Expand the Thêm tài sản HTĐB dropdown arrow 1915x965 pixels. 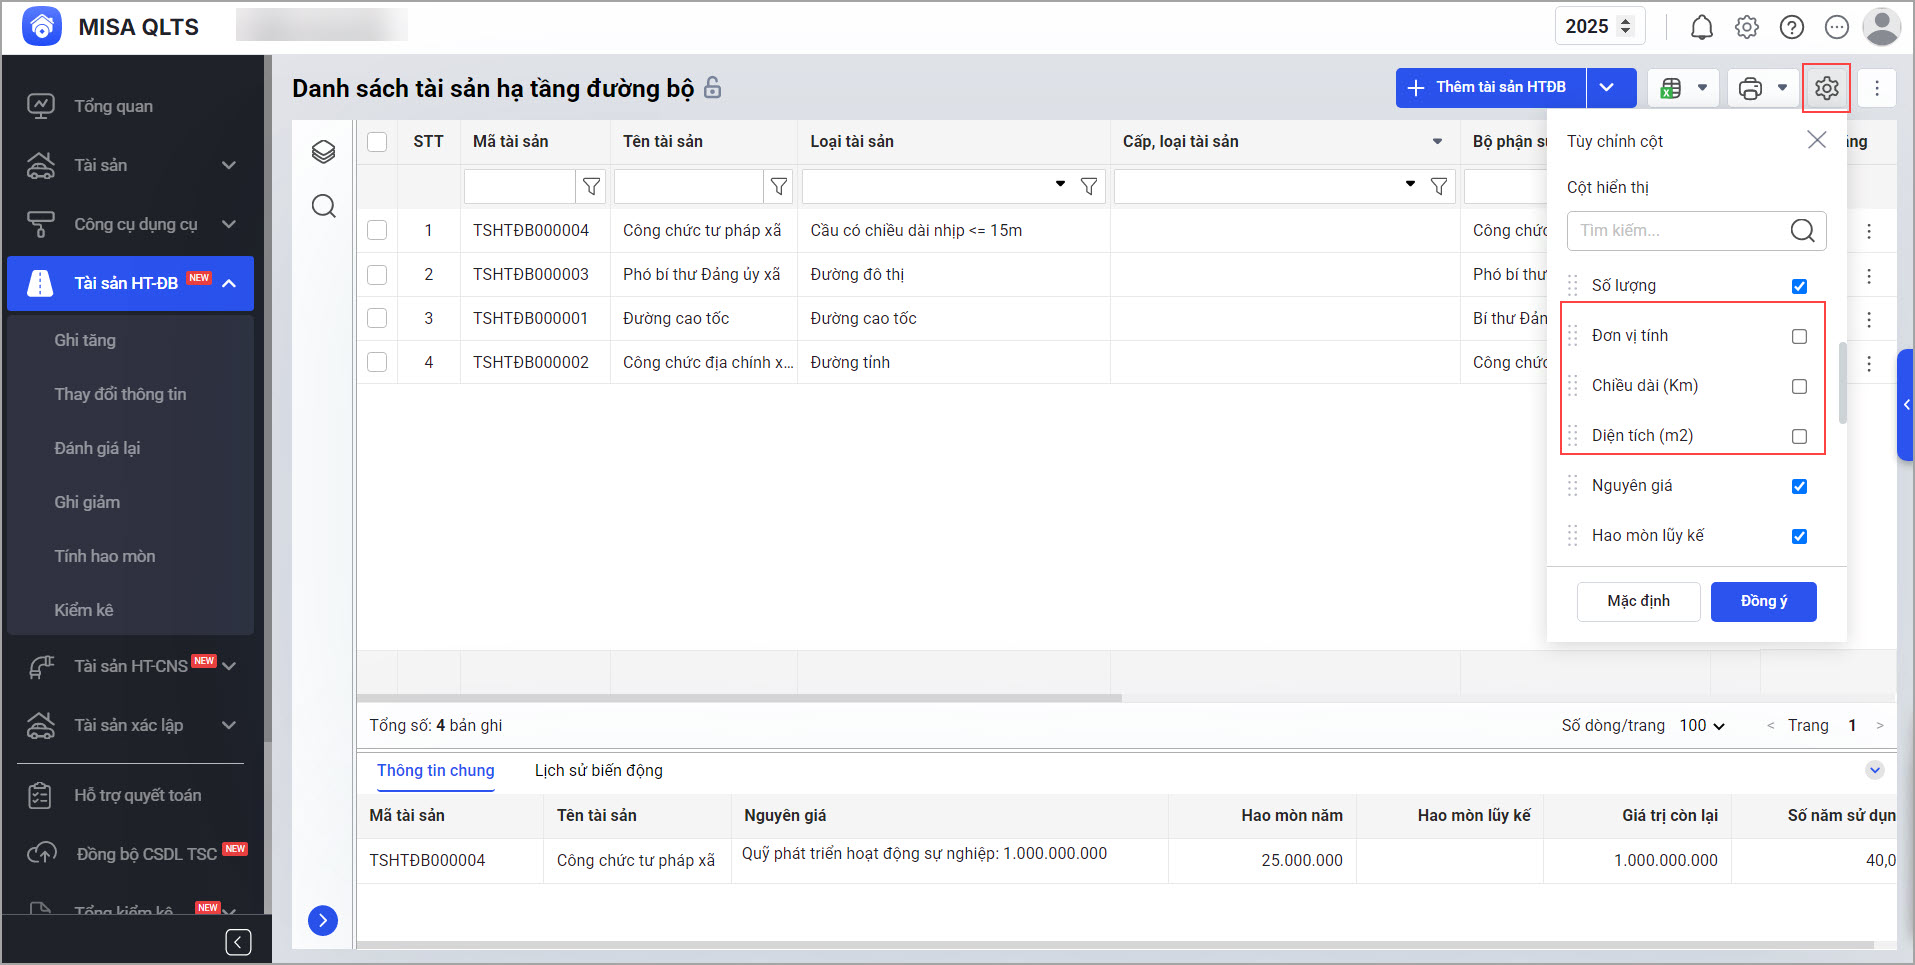1607,88
